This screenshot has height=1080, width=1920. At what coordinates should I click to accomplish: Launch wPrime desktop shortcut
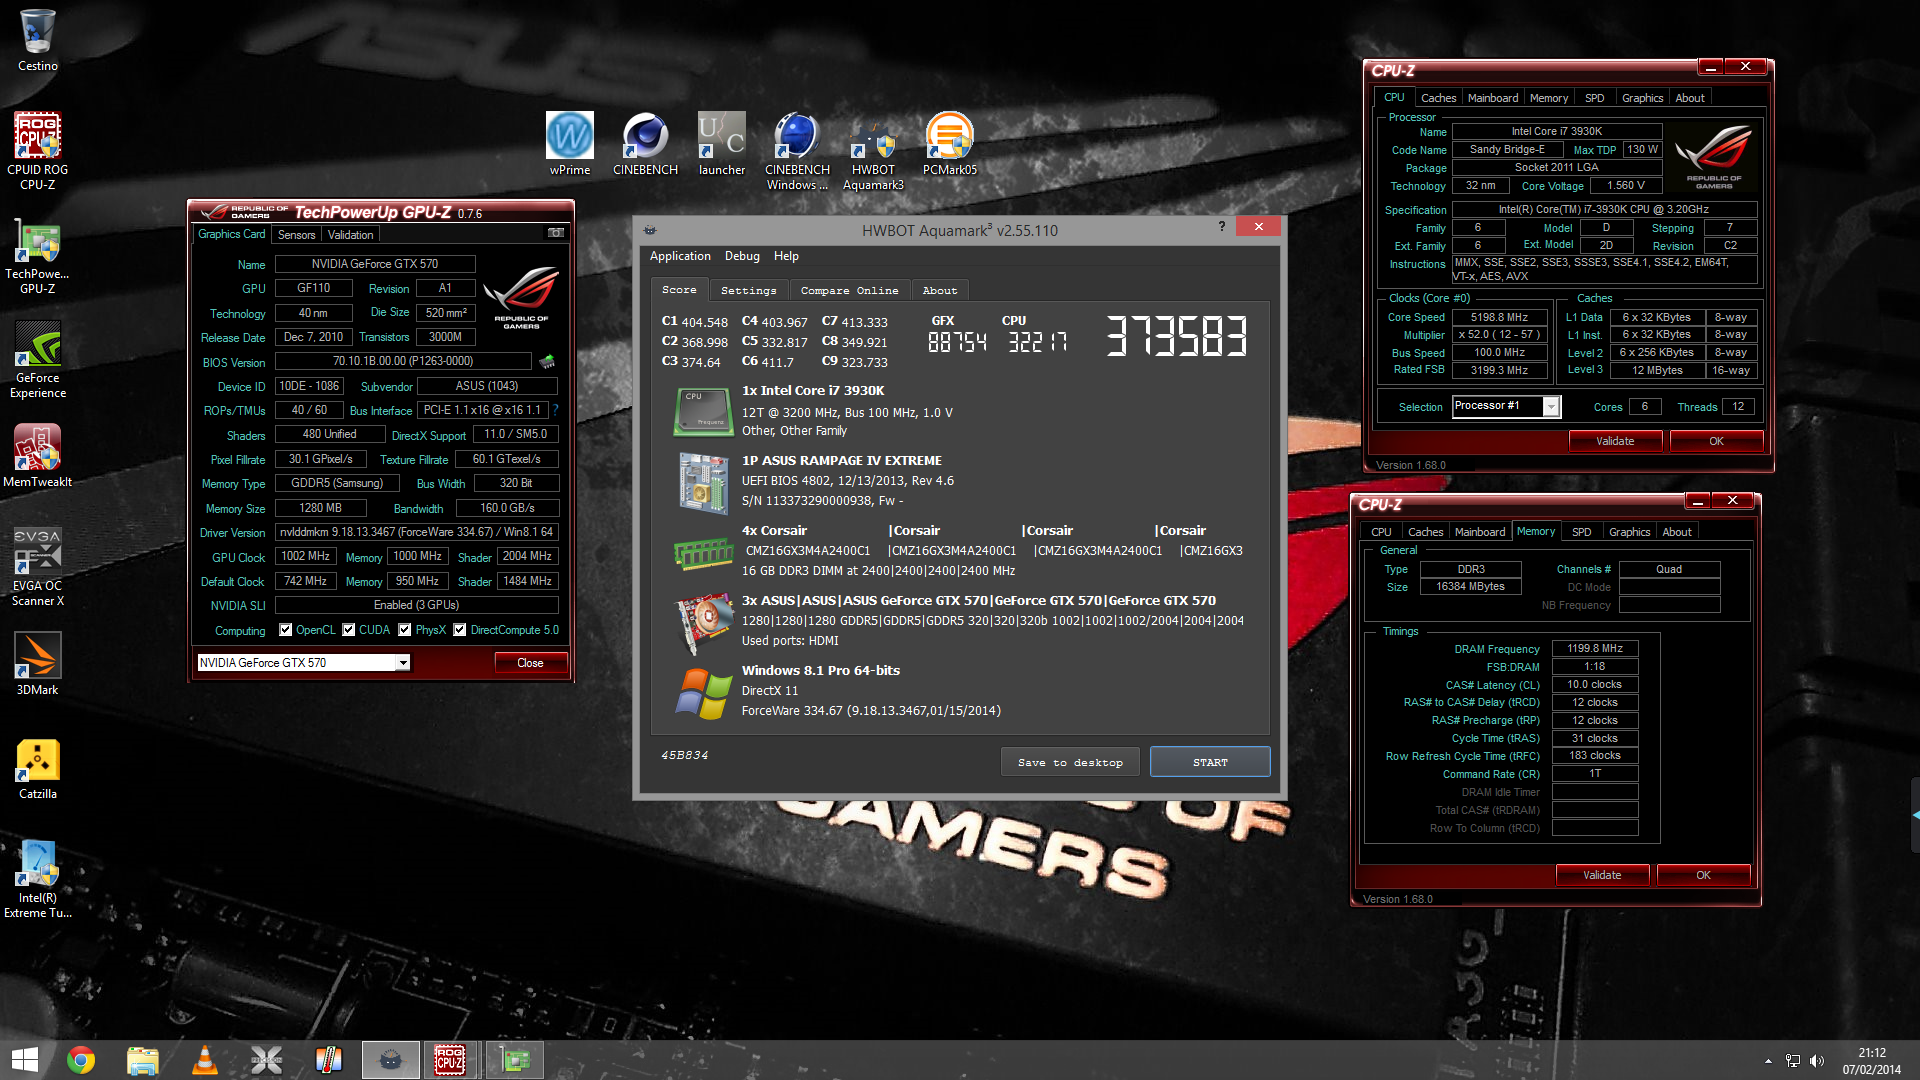569,144
